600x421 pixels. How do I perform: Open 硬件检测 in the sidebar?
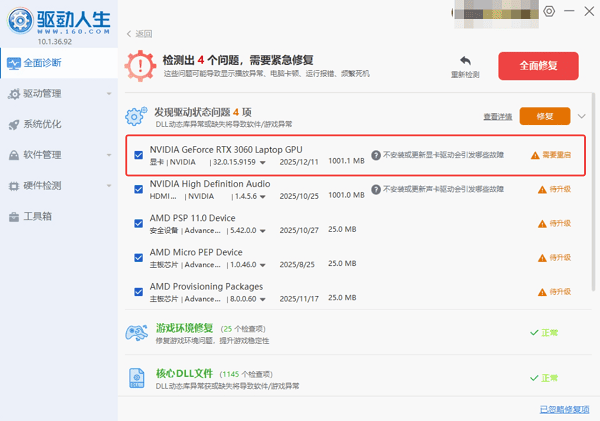(x=59, y=186)
